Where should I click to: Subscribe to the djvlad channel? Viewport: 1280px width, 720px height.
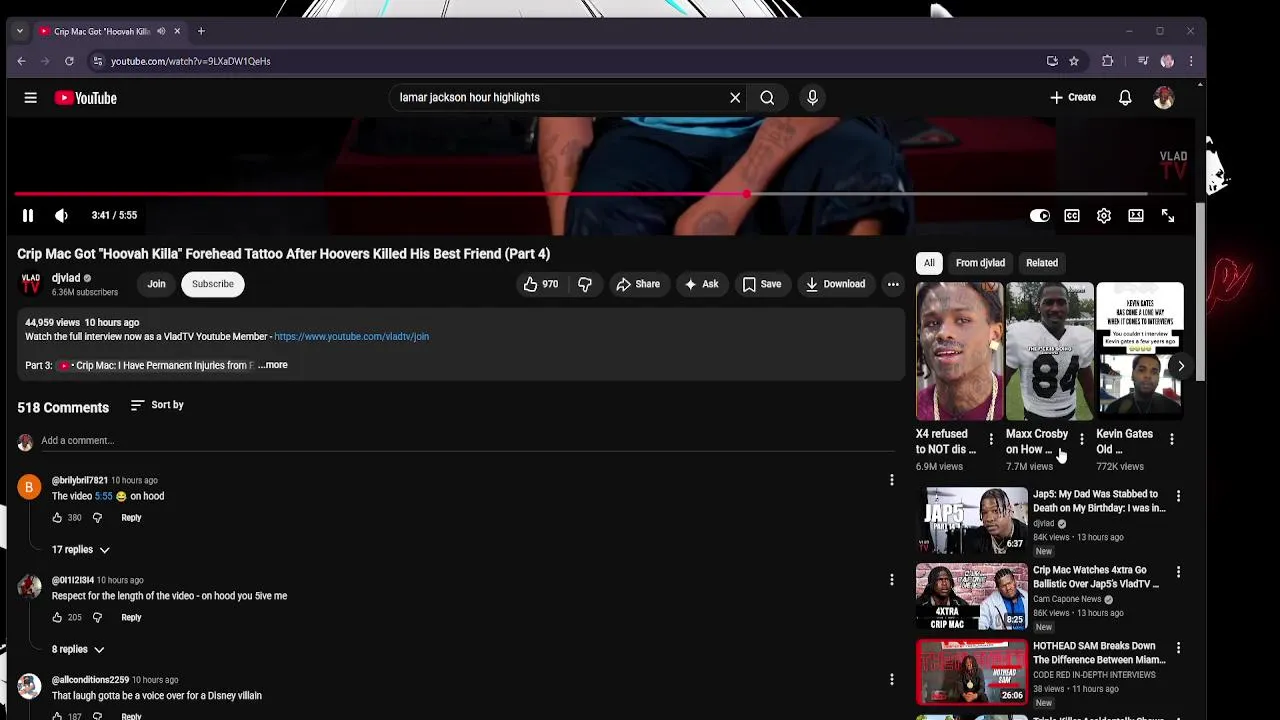tap(213, 284)
